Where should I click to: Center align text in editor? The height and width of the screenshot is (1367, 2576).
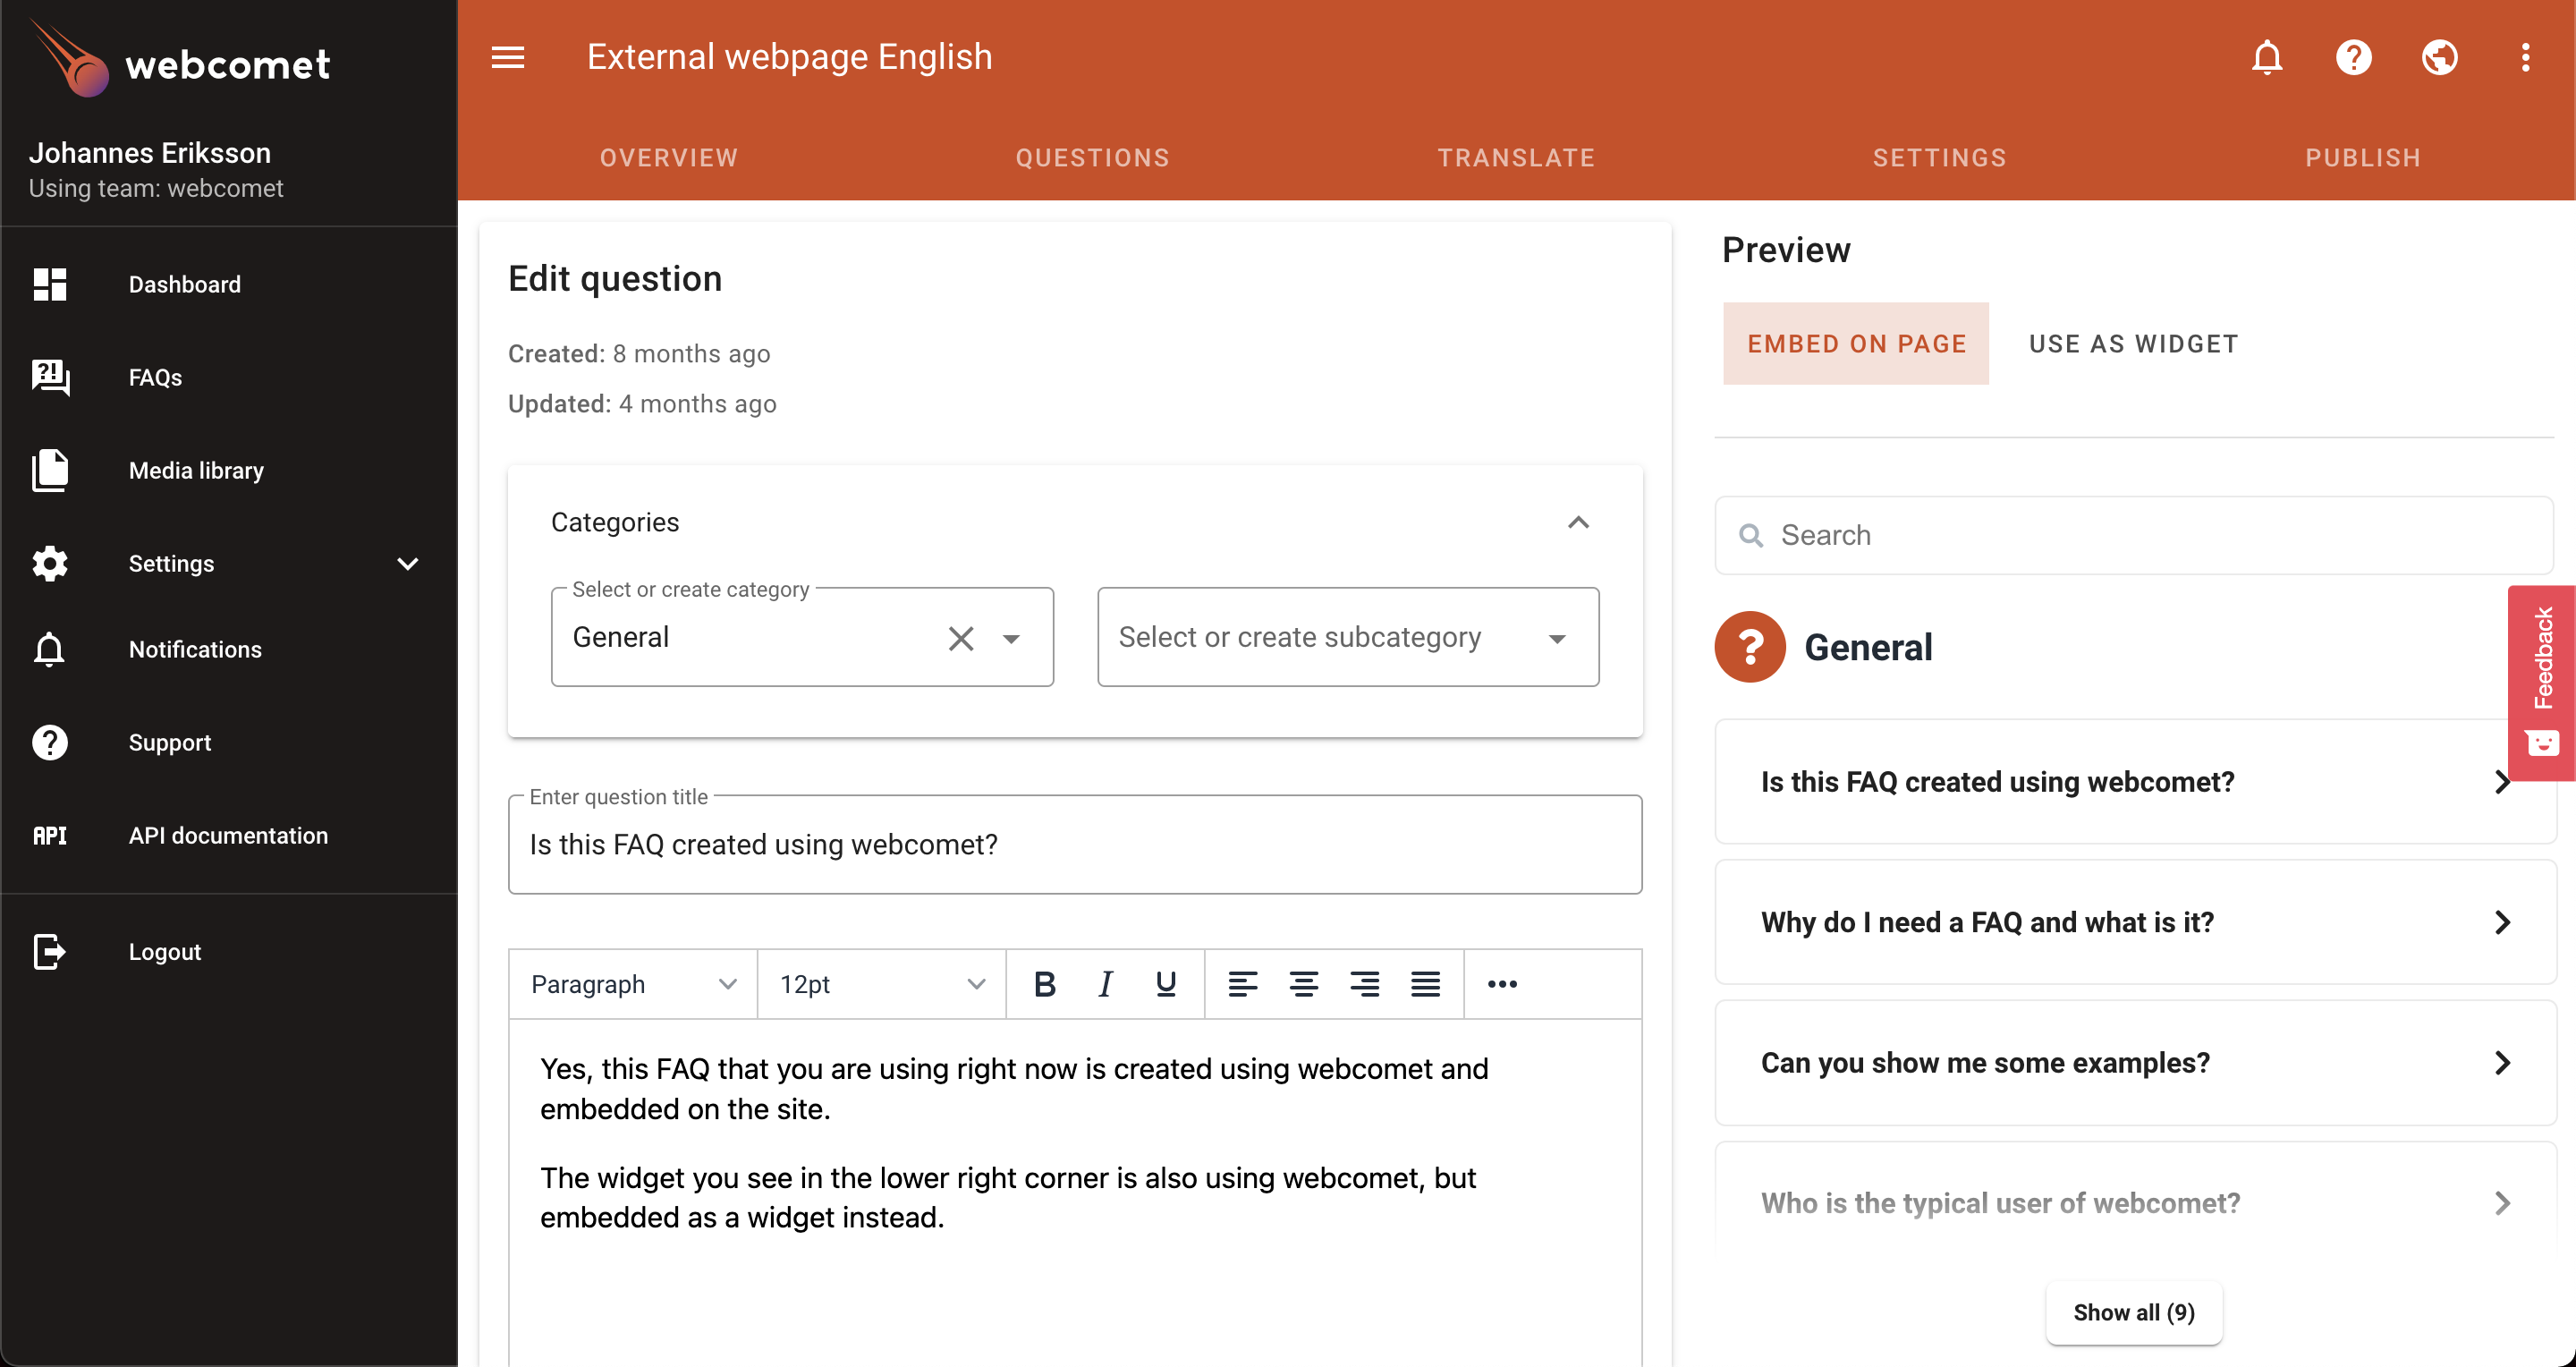[1303, 984]
